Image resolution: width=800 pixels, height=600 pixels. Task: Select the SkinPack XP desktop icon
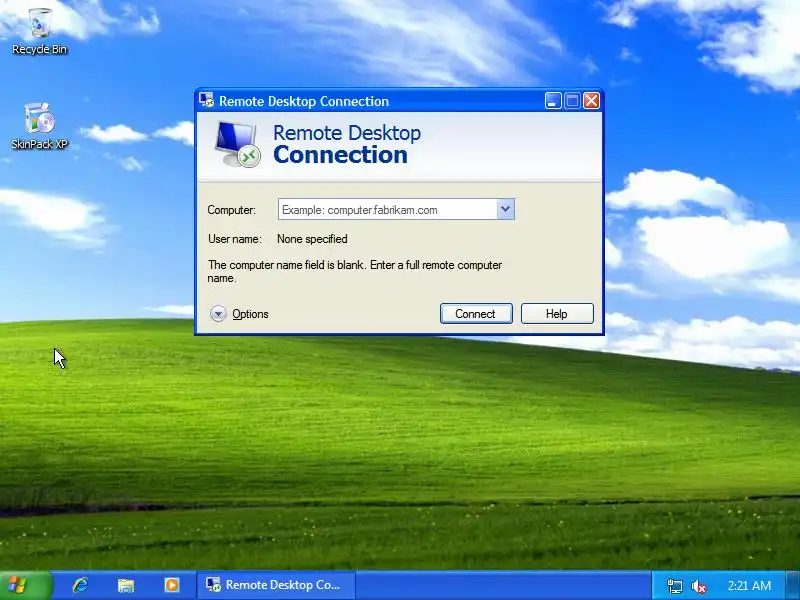40,126
